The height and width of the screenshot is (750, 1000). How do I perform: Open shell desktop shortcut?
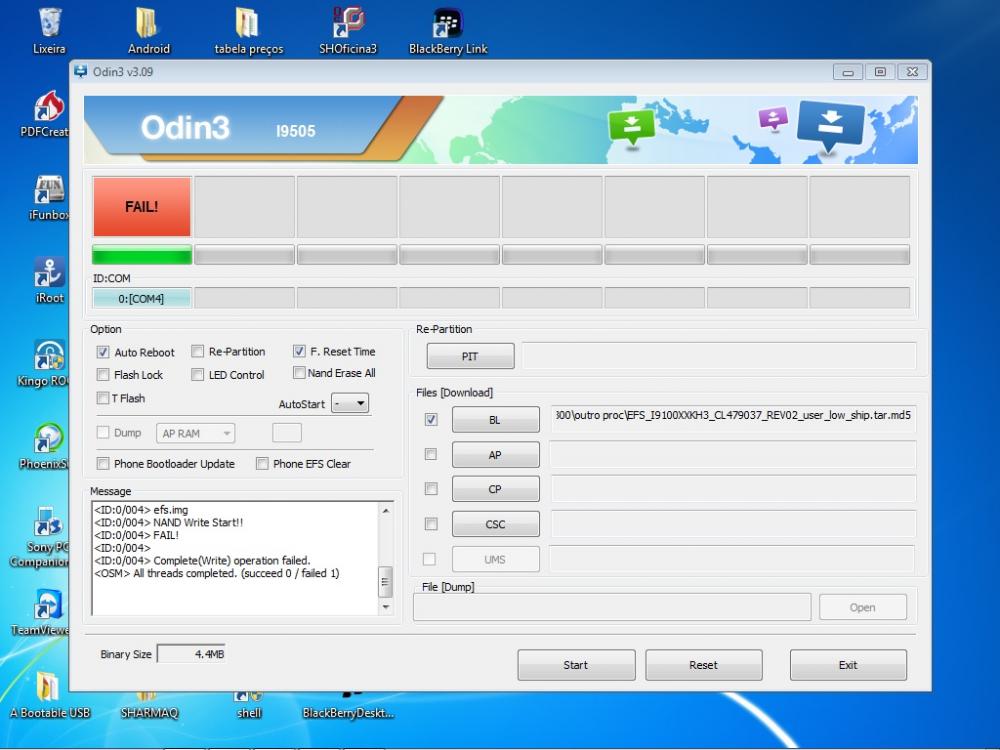pos(249,707)
